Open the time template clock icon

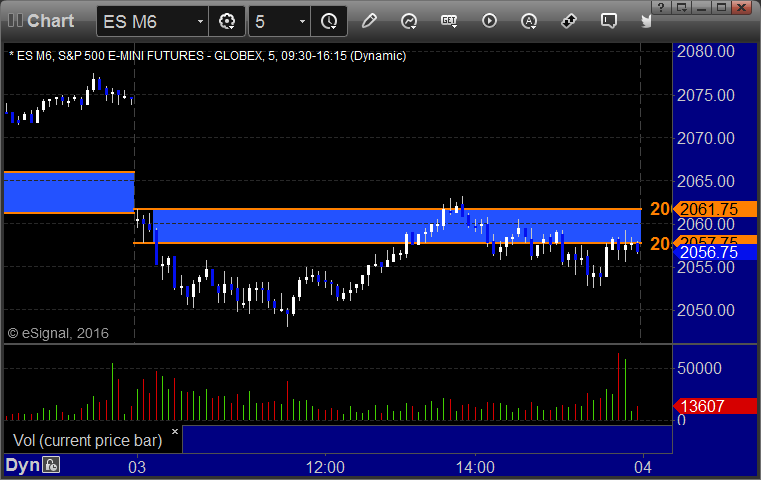click(x=329, y=21)
